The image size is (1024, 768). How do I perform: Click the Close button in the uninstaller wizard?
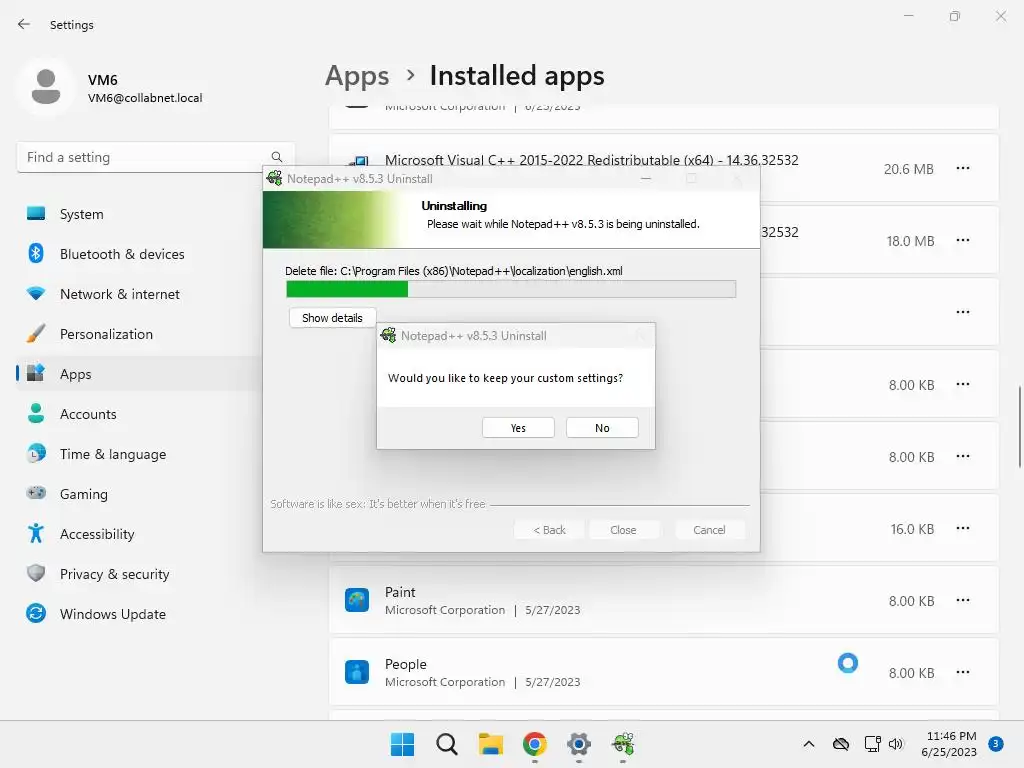click(x=623, y=530)
